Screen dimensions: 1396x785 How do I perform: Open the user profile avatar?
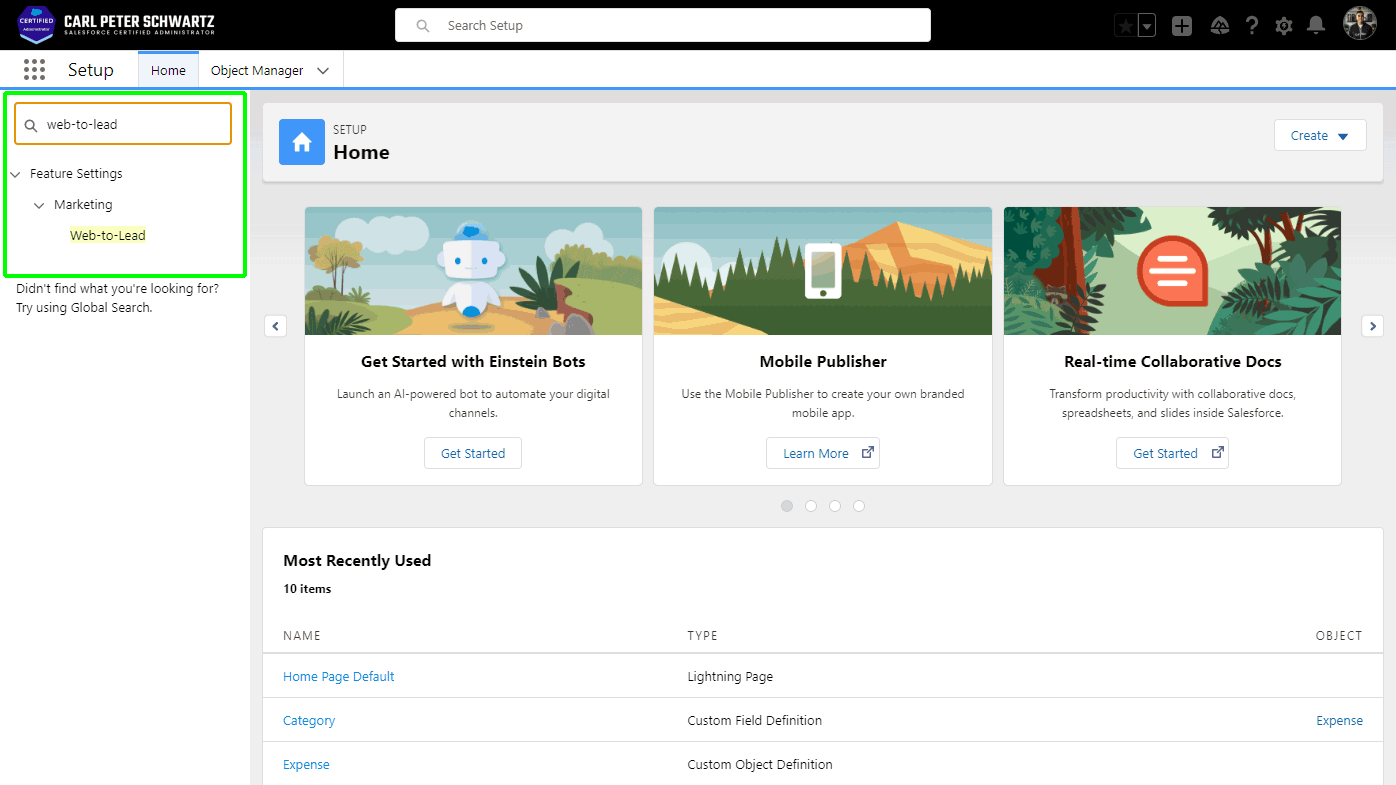click(x=1360, y=24)
